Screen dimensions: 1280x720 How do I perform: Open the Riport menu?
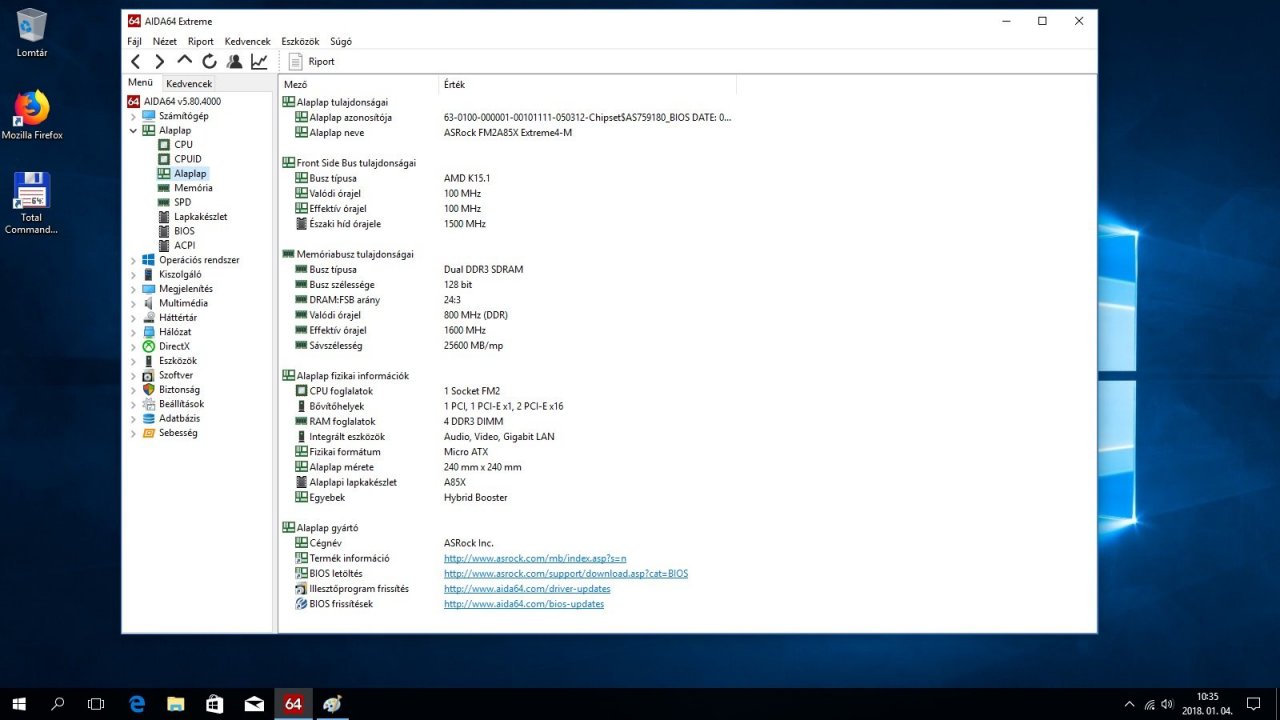(201, 42)
